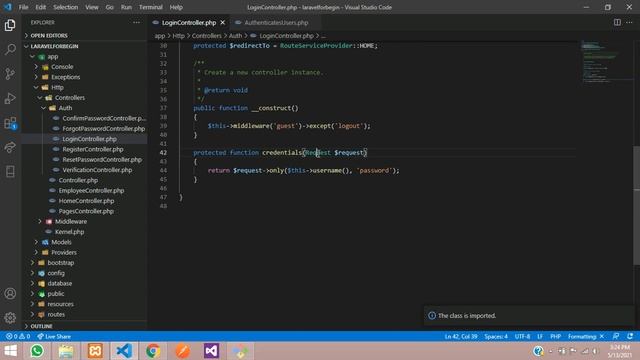Click the feedback icon in status bar
Screen dimensions: 640x360
[616, 336]
